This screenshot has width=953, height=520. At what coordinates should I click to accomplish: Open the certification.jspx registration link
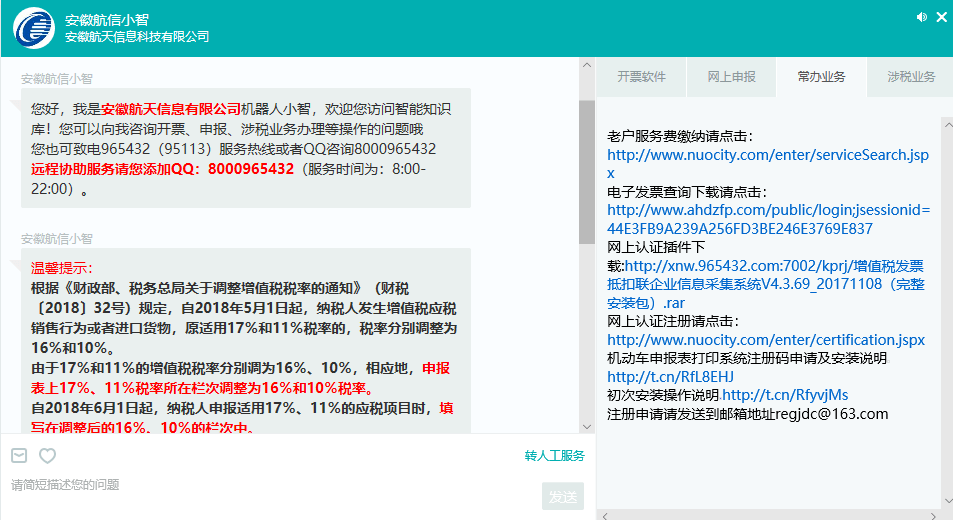(766, 340)
